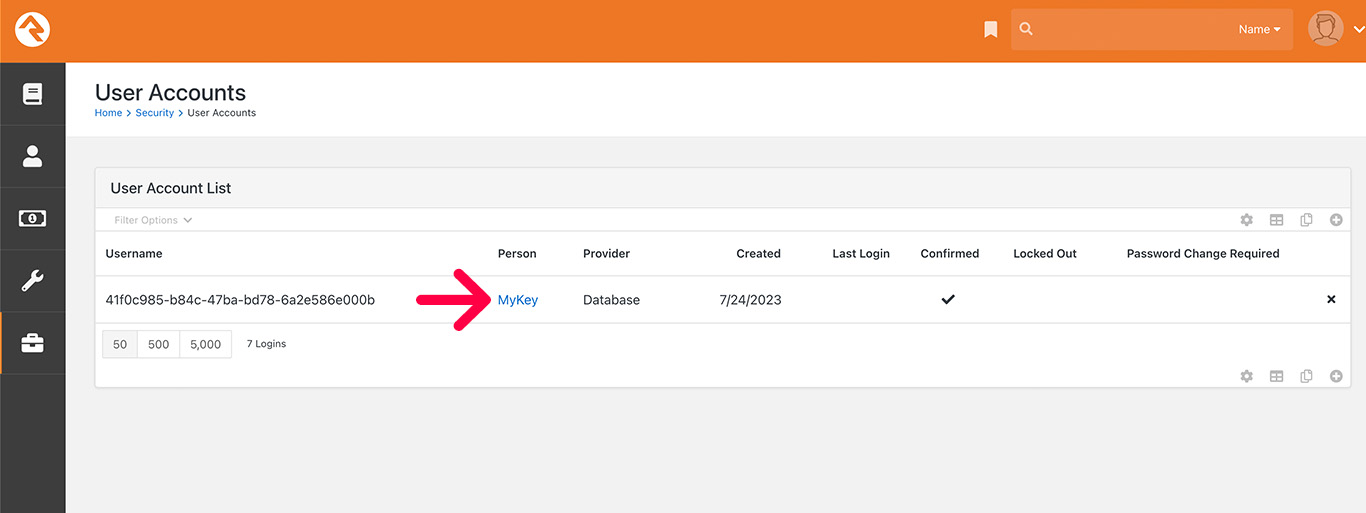Open the People sidebar icon

click(x=32, y=156)
